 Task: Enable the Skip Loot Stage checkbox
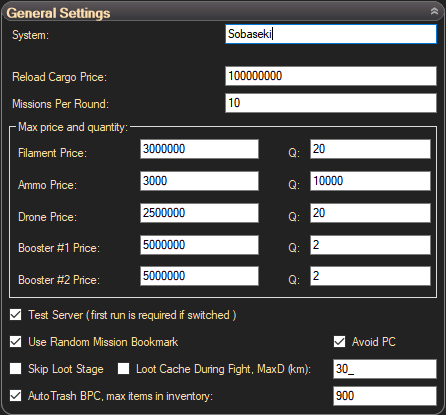16,369
